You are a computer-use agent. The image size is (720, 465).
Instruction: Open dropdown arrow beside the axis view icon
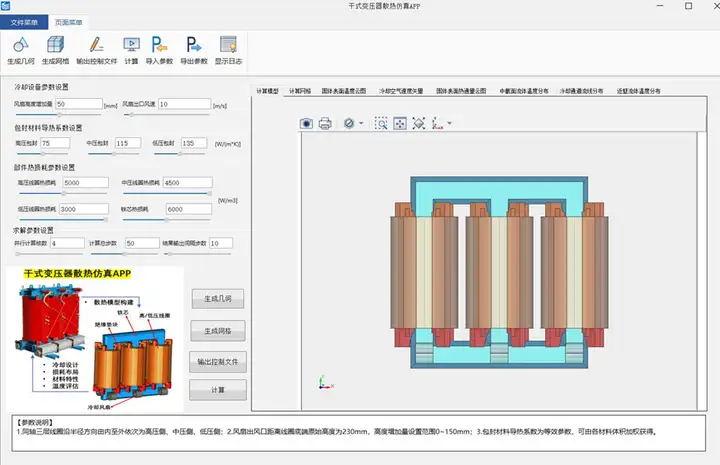pos(450,123)
